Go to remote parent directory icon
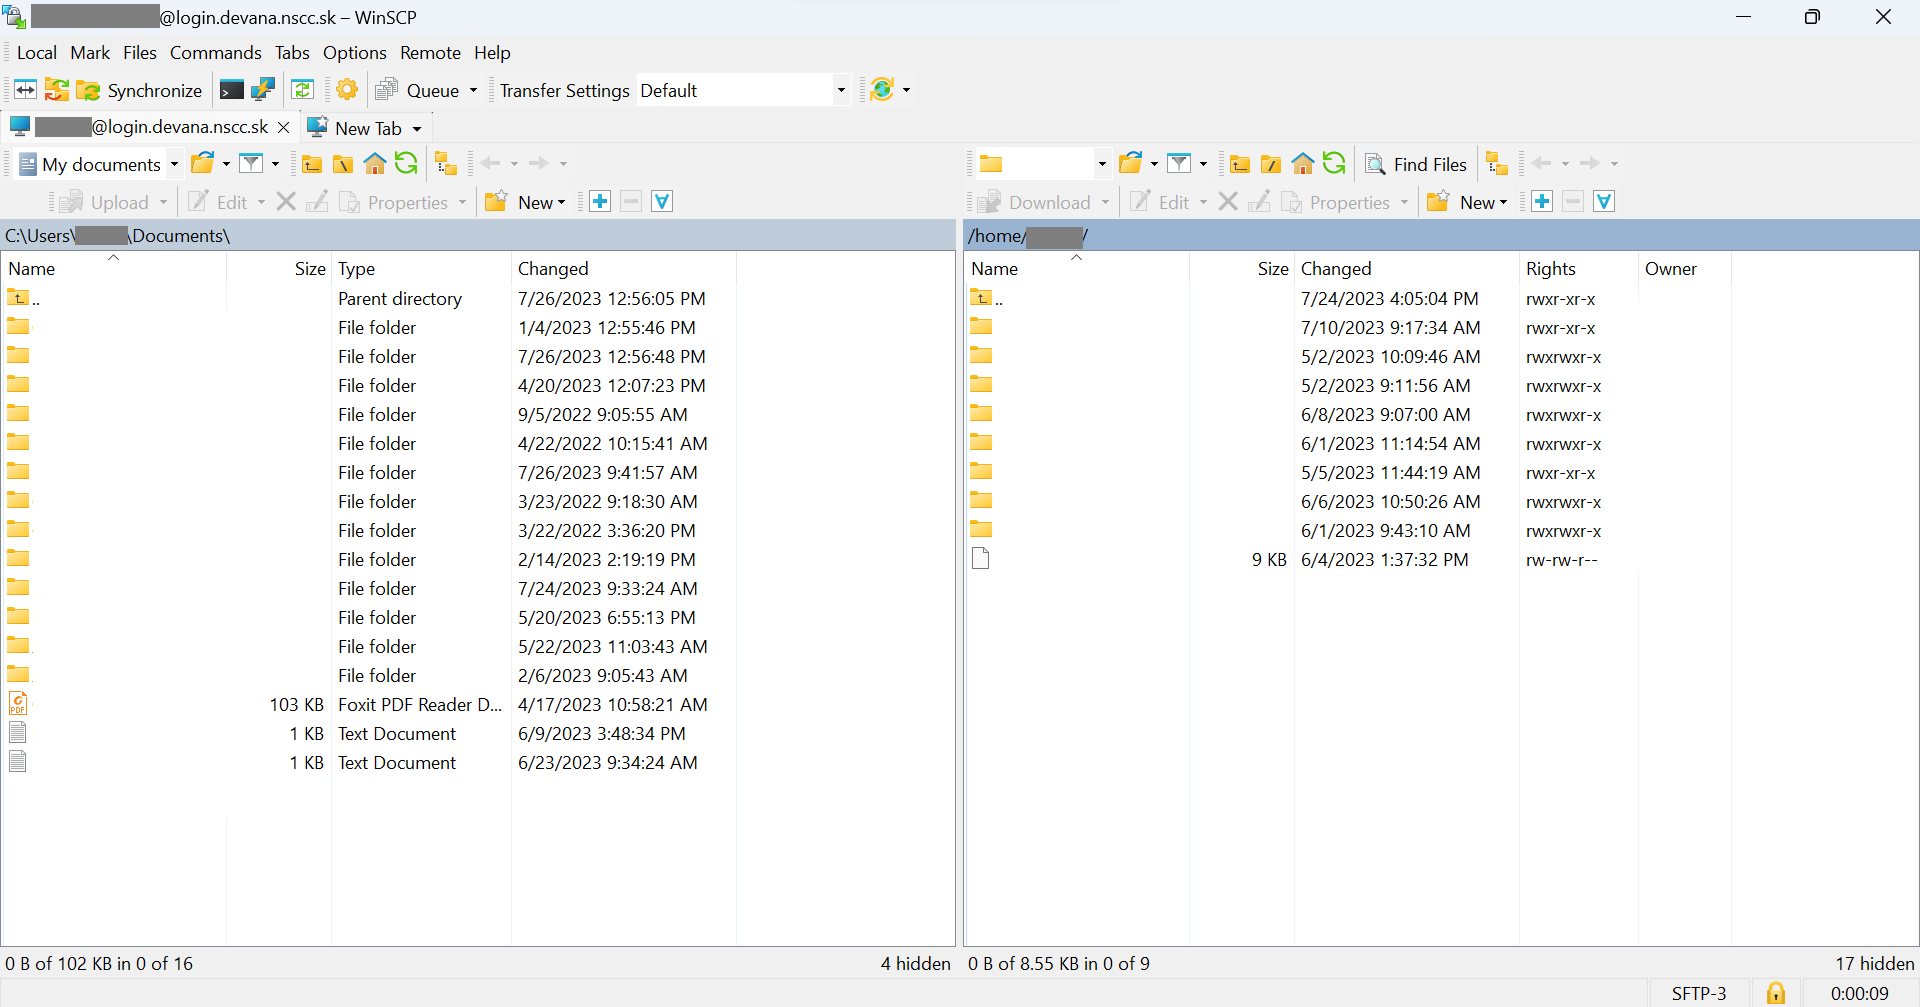Screen dimensions: 1920x1007 1240,164
